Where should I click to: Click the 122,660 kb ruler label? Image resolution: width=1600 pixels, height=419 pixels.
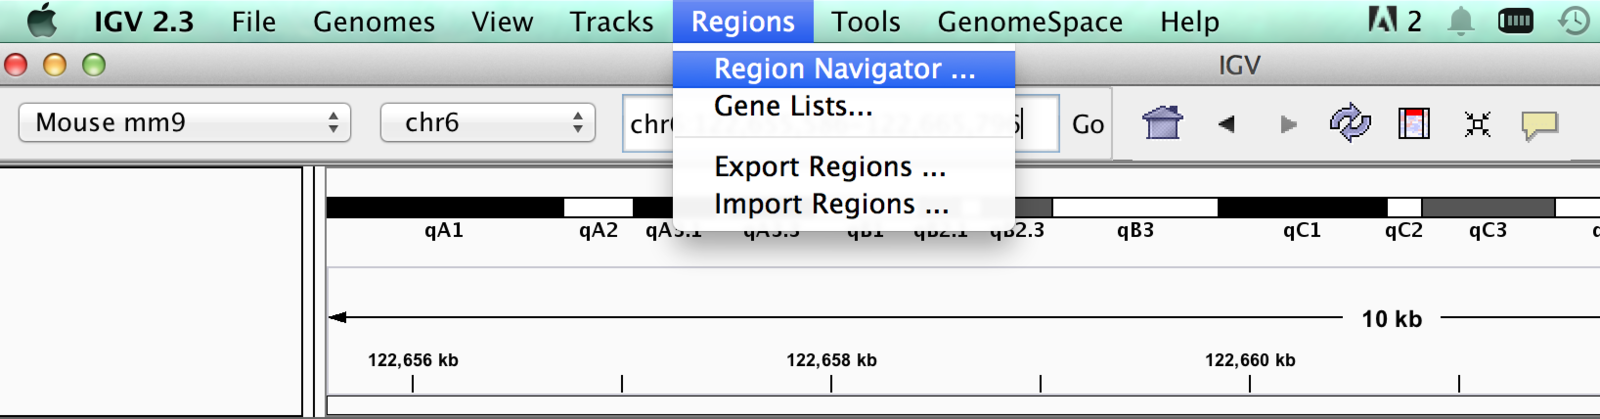[1250, 360]
